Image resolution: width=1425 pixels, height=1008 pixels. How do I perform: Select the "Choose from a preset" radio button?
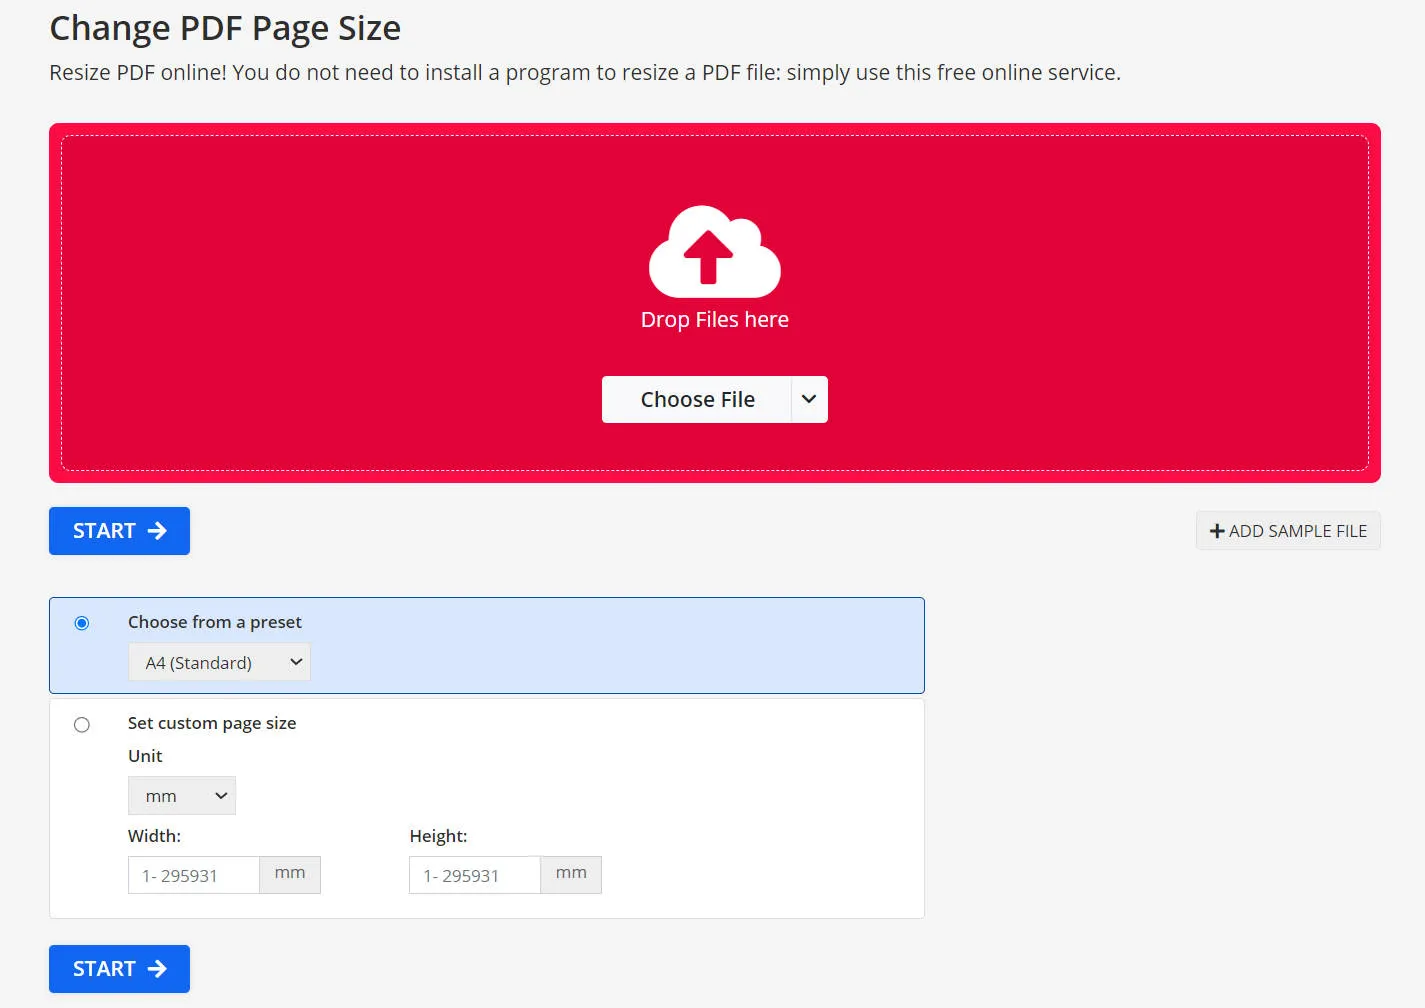[x=82, y=622]
